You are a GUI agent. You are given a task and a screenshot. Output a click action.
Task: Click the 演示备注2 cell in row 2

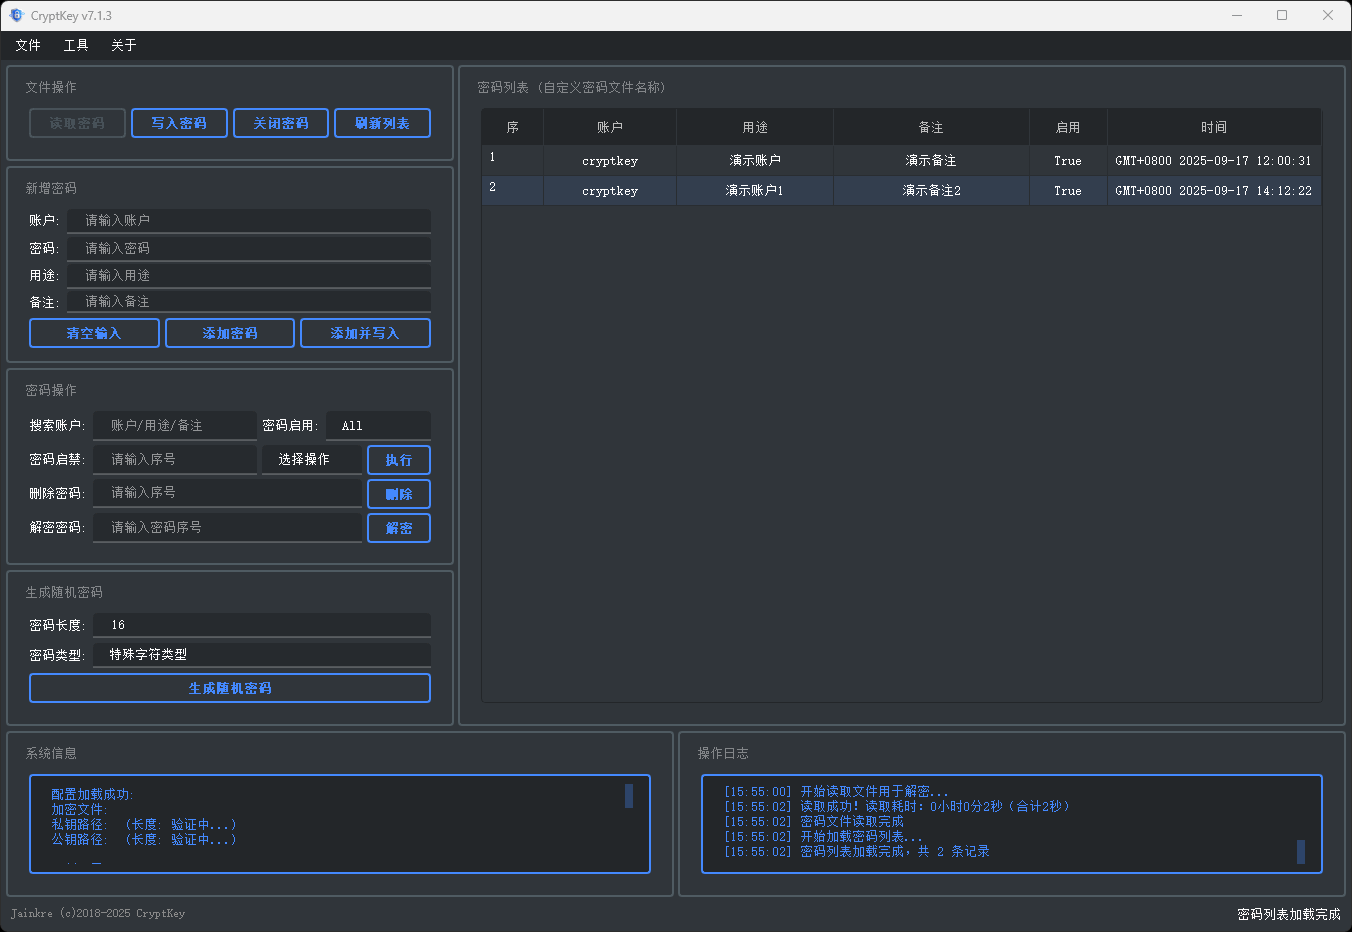tap(931, 190)
